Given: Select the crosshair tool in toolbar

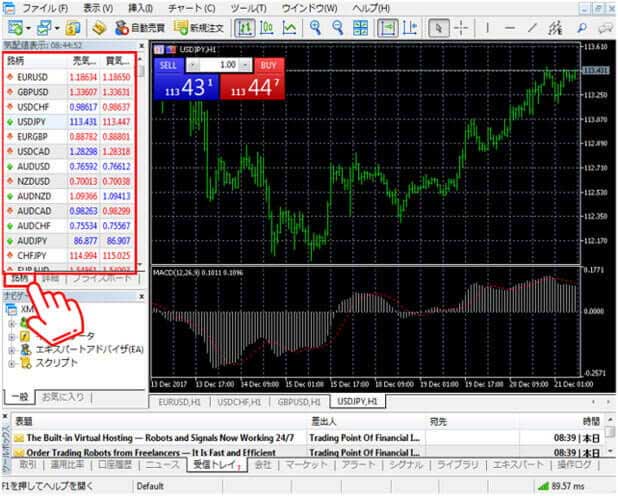Looking at the screenshot, I should click(x=461, y=27).
